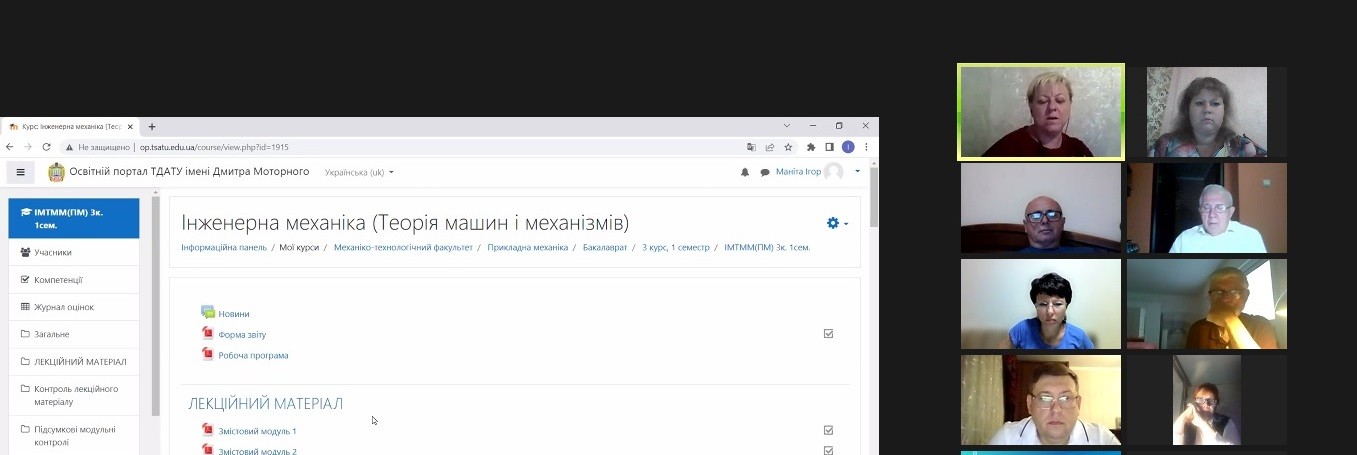Click Бакалаврат breadcrumb
This screenshot has width=1357, height=455.
pyautogui.click(x=605, y=247)
